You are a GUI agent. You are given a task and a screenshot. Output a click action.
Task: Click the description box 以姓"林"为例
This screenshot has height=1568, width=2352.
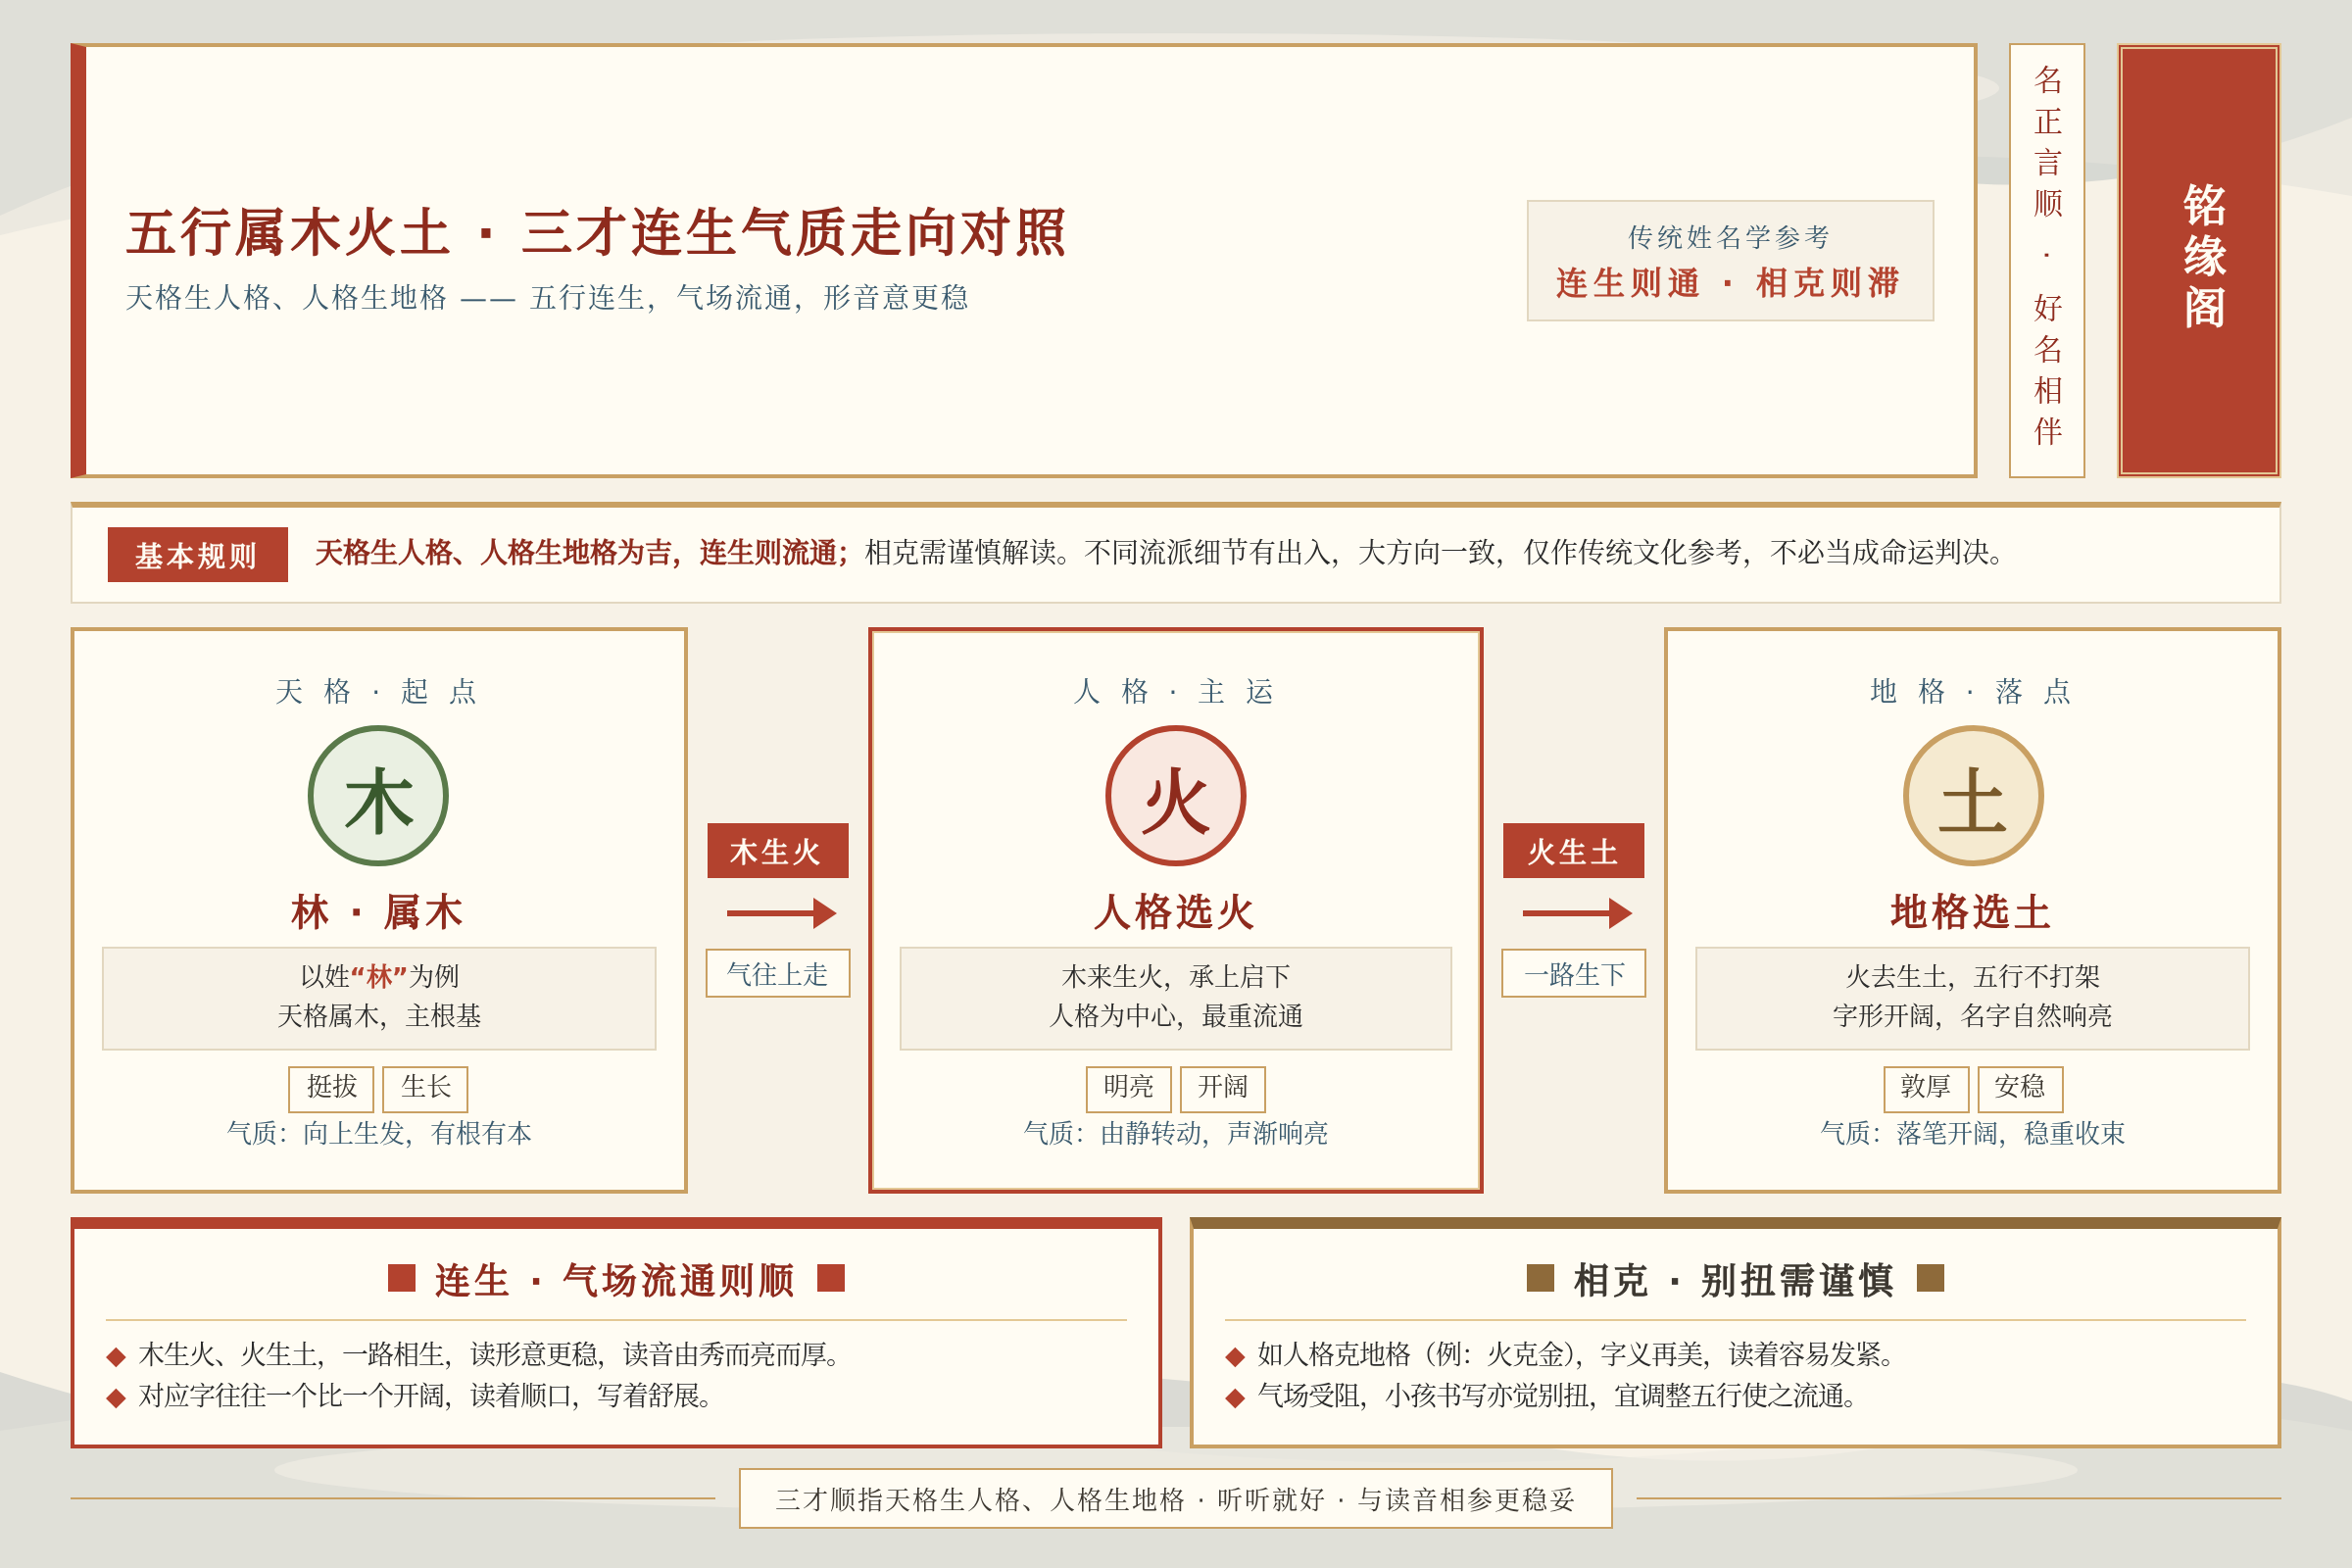[379, 998]
